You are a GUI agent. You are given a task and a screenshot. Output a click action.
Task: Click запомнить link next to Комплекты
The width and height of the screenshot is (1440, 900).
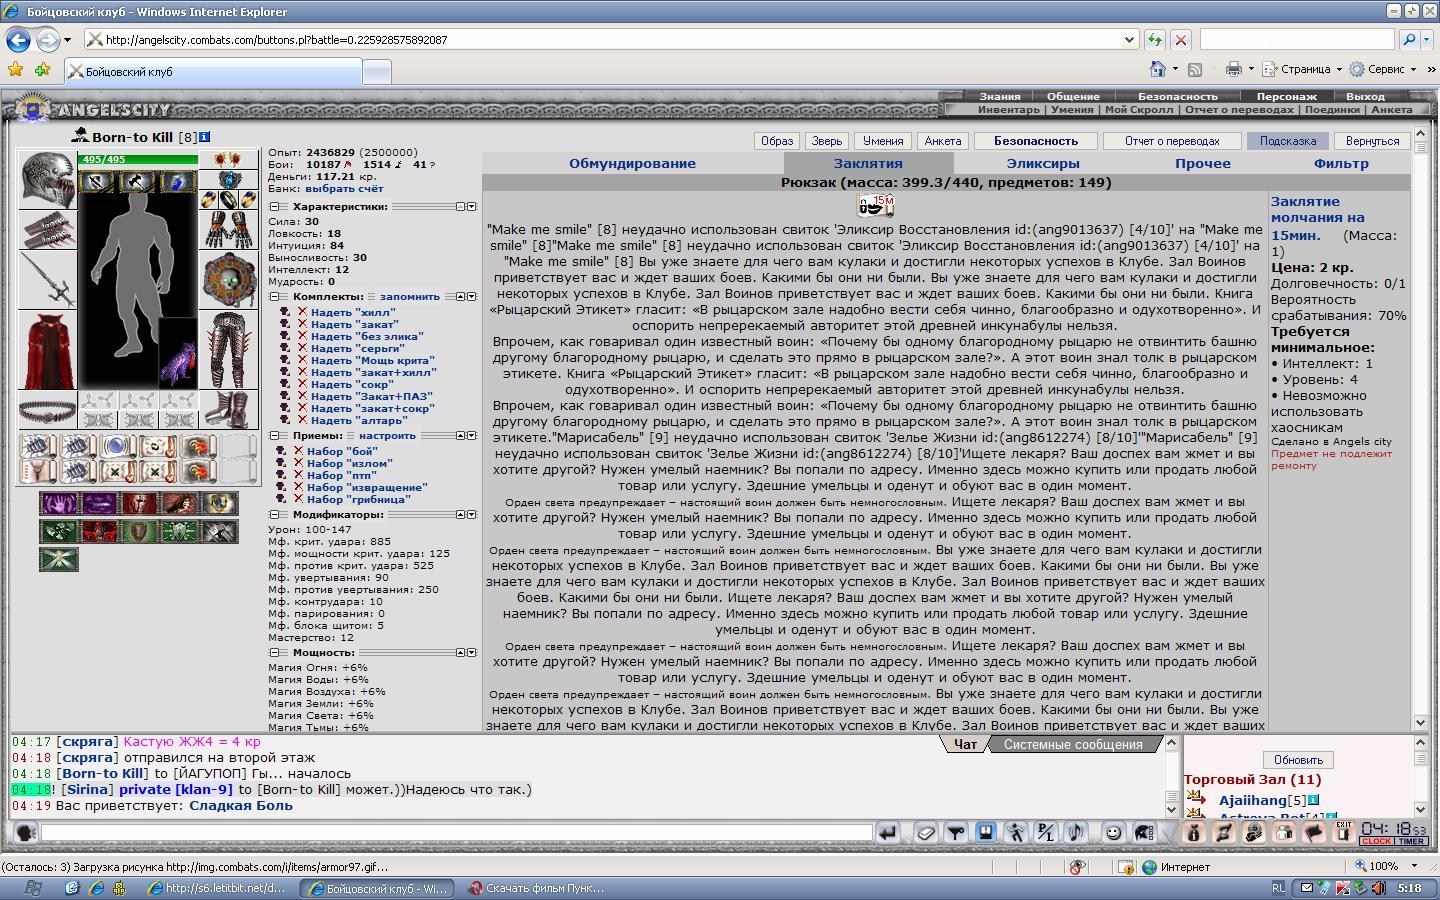[x=410, y=297]
